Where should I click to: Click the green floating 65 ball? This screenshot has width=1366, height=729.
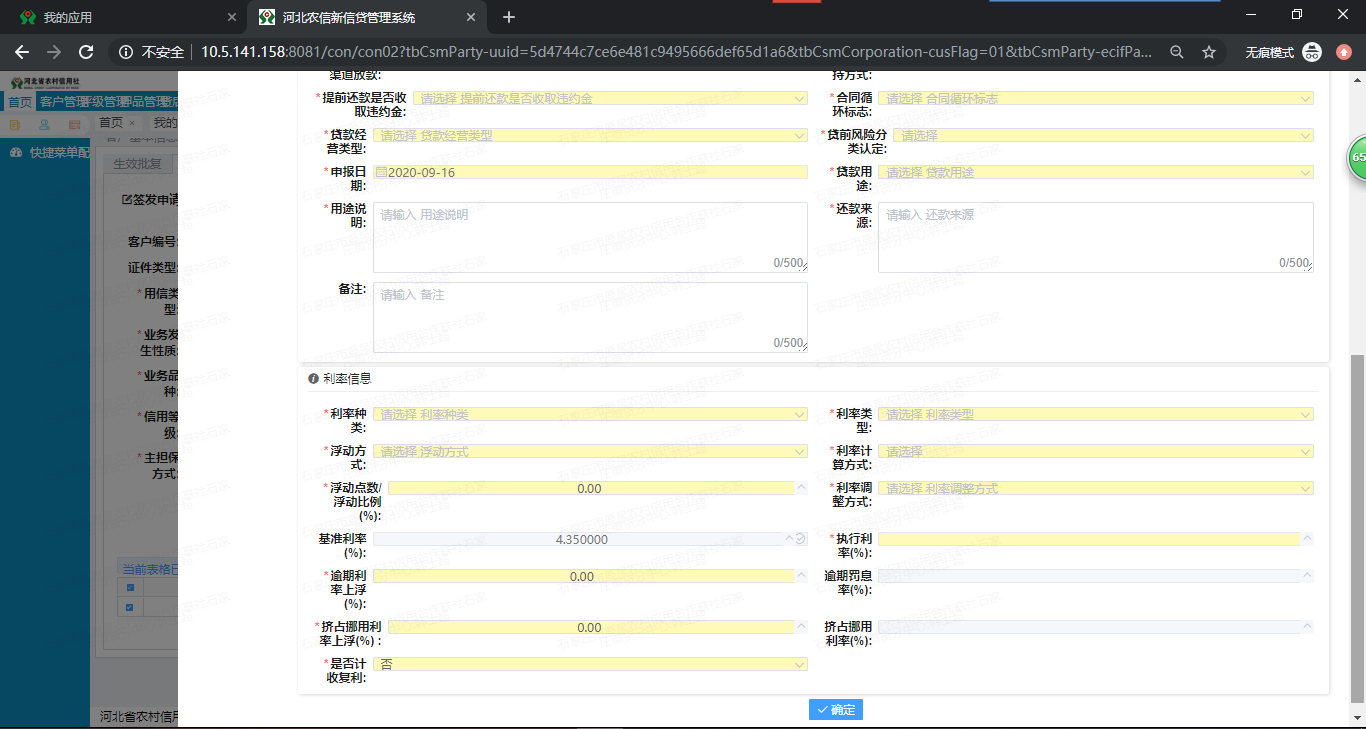click(x=1357, y=158)
